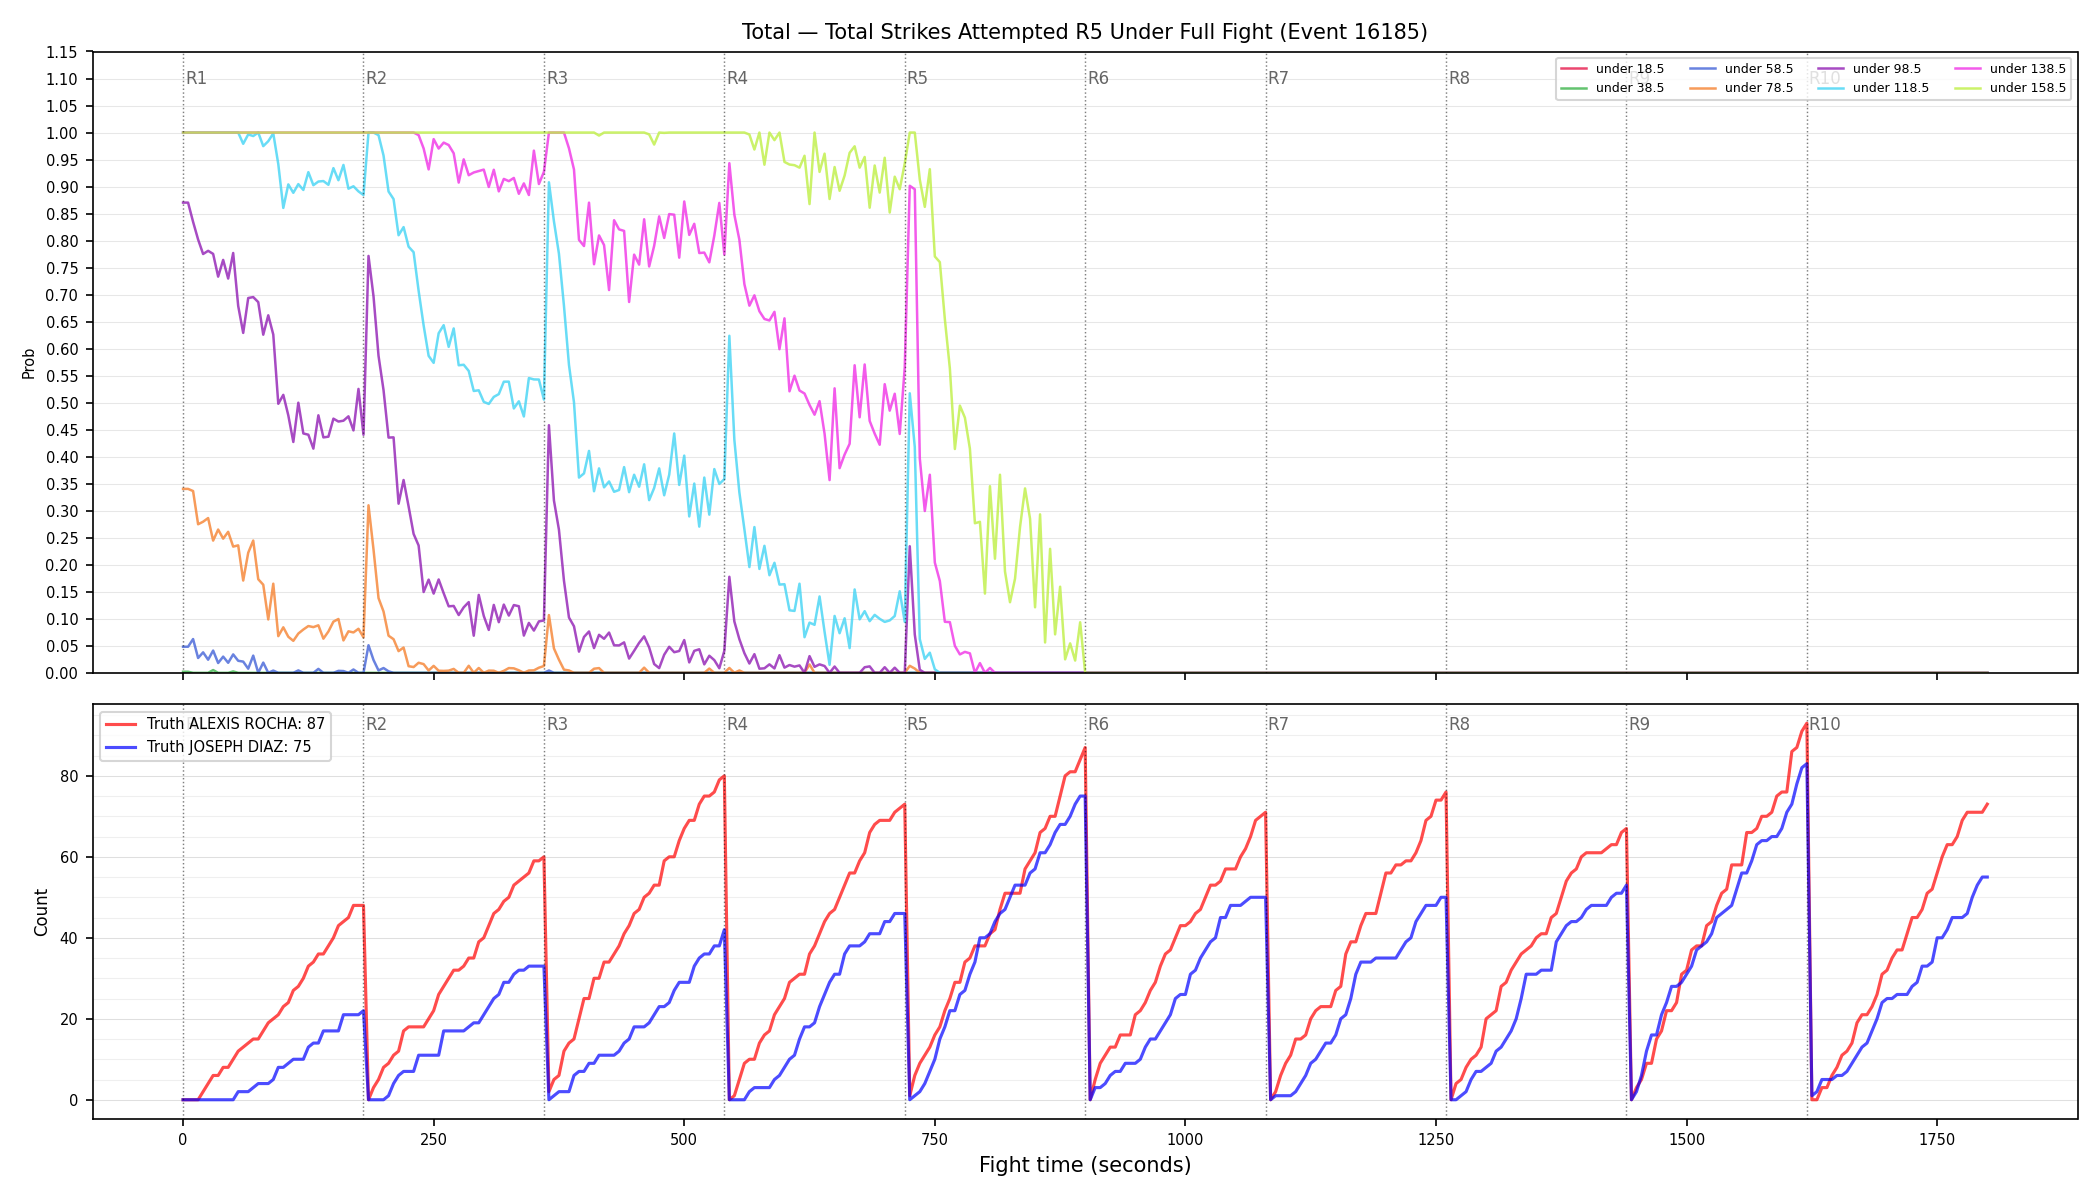Image resolution: width=2100 pixels, height=1200 pixels.
Task: Click the R5 round label in Count chart
Action: point(918,724)
